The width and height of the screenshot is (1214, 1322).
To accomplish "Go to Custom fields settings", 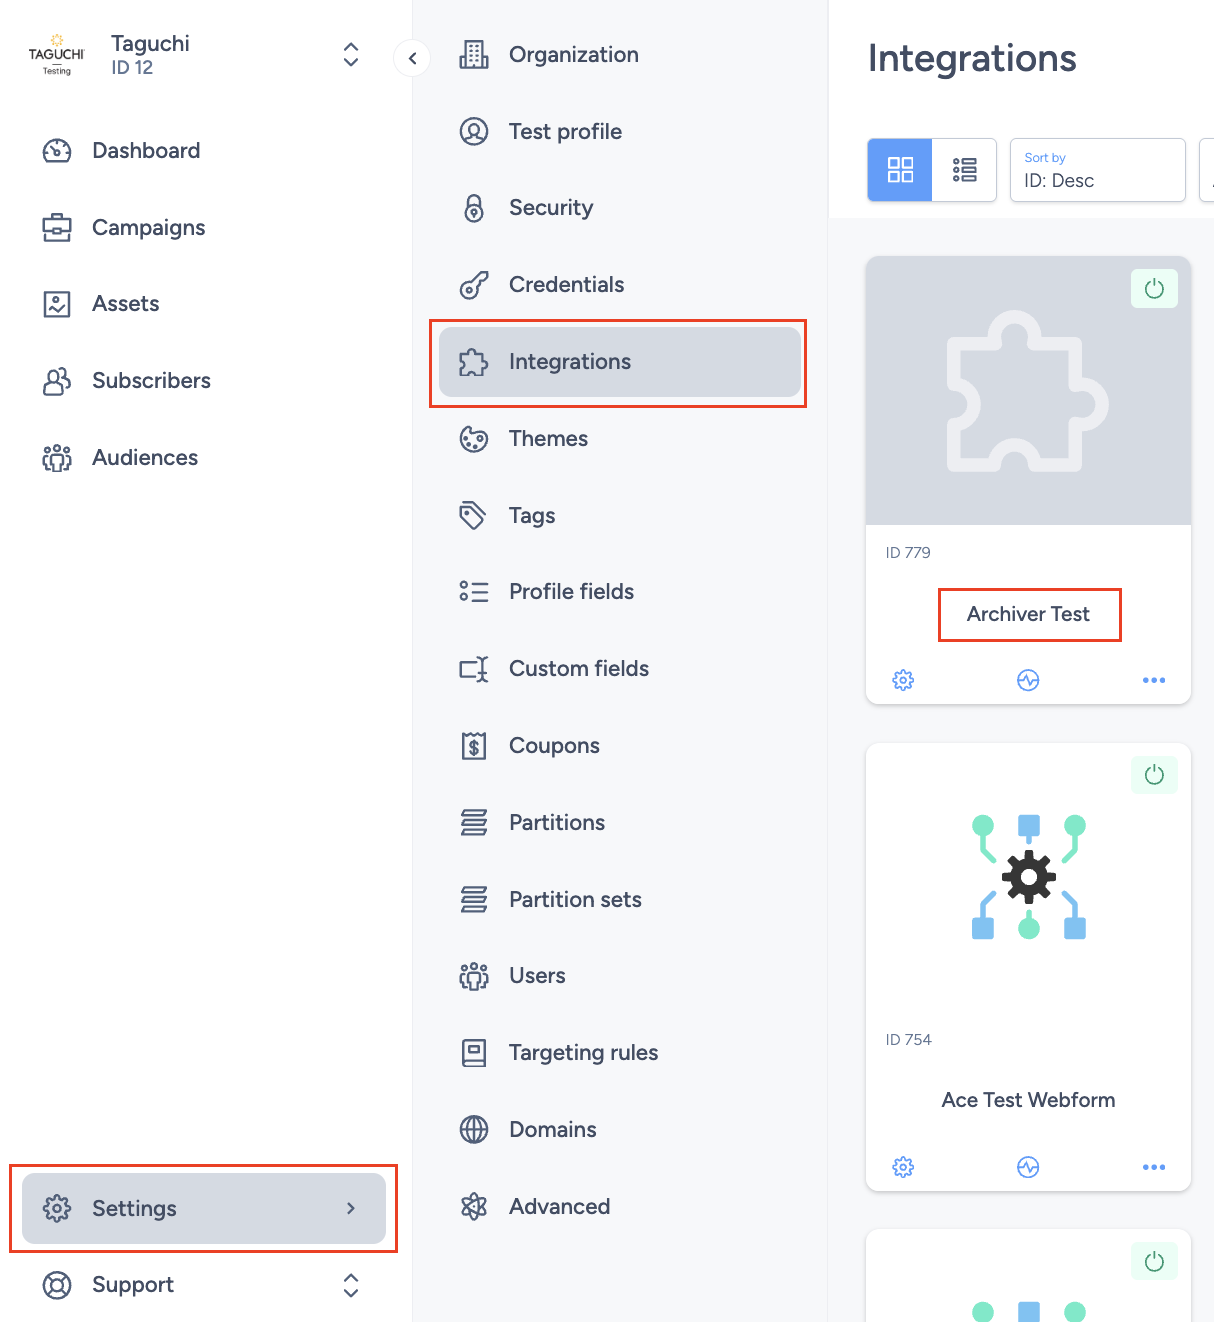I will (578, 669).
